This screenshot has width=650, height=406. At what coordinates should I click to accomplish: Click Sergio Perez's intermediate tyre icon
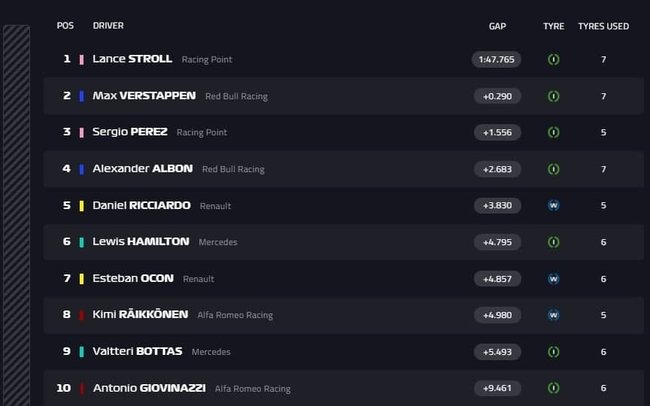click(x=553, y=132)
